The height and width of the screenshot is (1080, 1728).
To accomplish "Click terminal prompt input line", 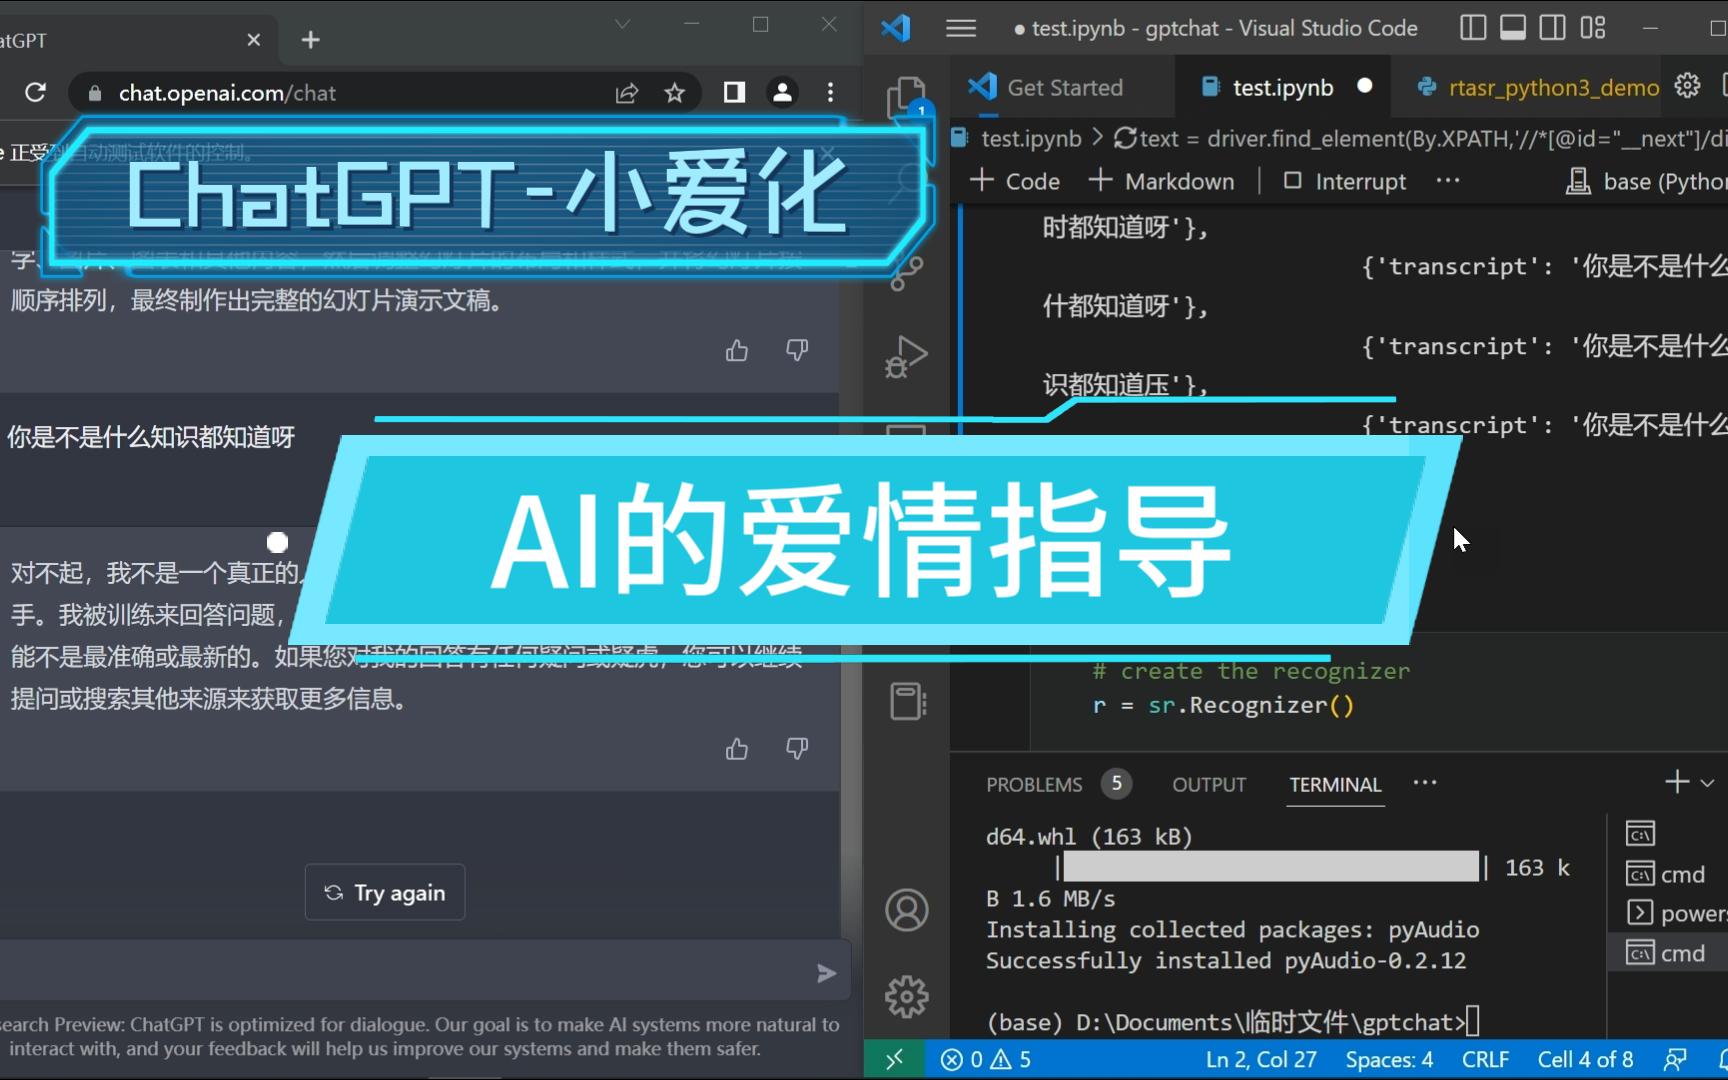I will pos(1232,1022).
